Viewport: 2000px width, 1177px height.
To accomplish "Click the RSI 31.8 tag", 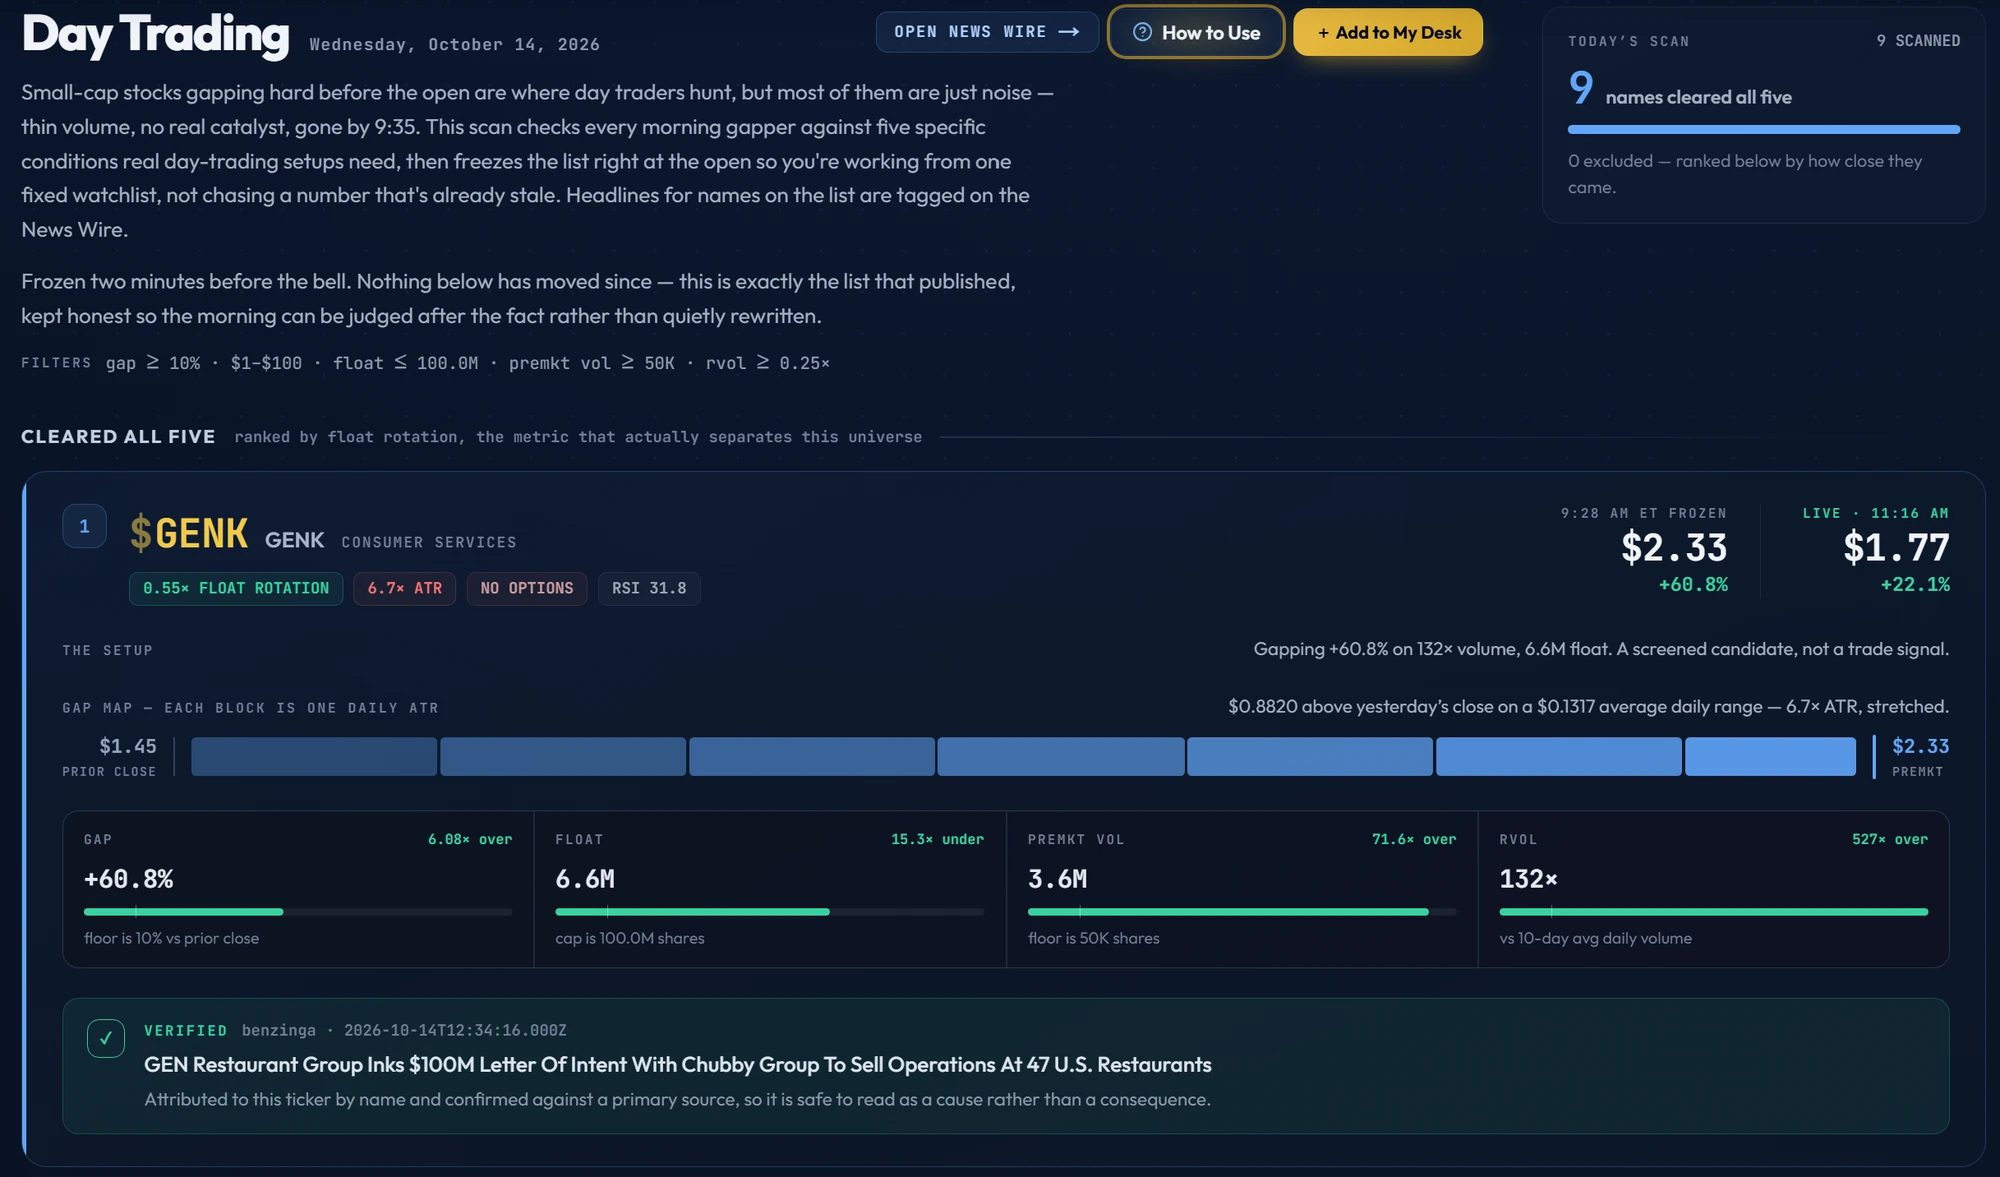I will point(649,588).
